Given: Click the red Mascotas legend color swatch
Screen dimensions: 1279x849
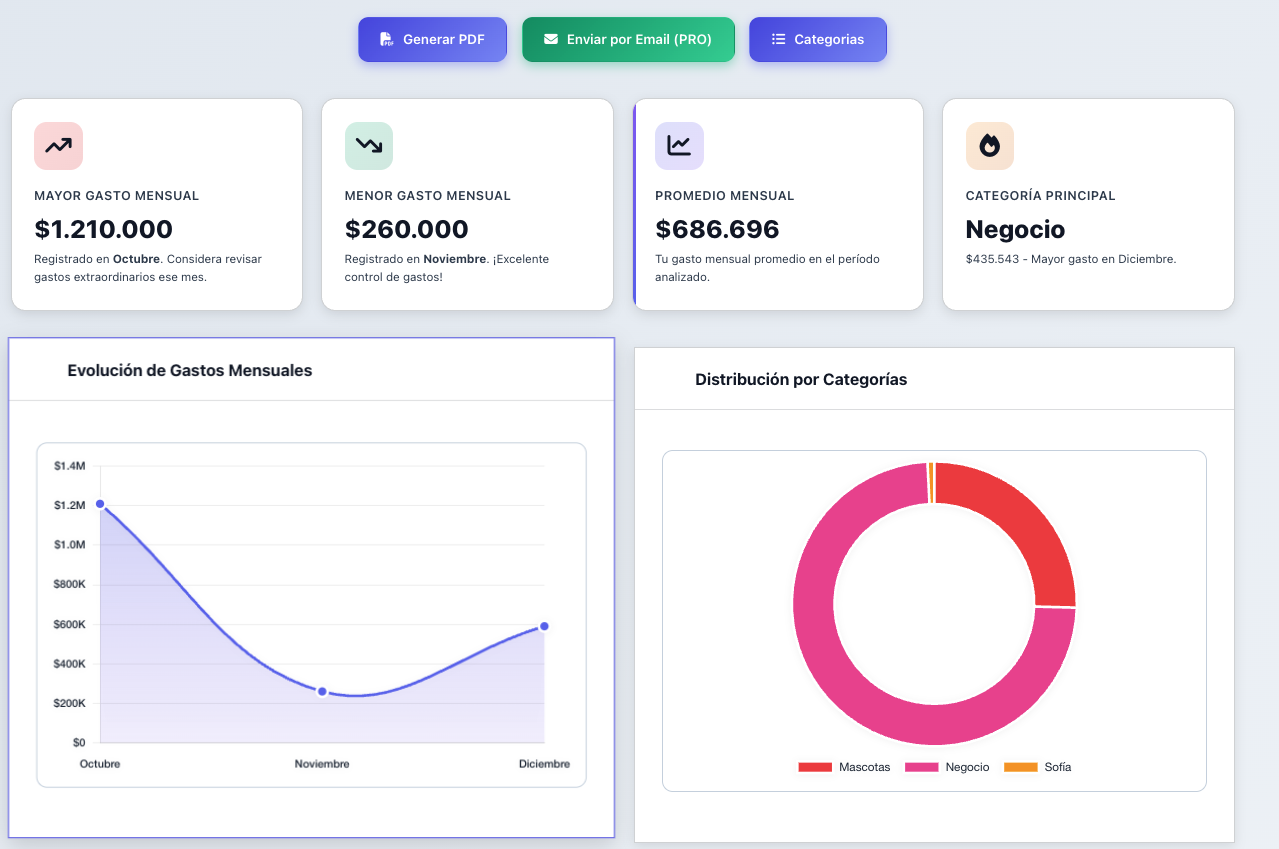Looking at the screenshot, I should coord(815,767).
